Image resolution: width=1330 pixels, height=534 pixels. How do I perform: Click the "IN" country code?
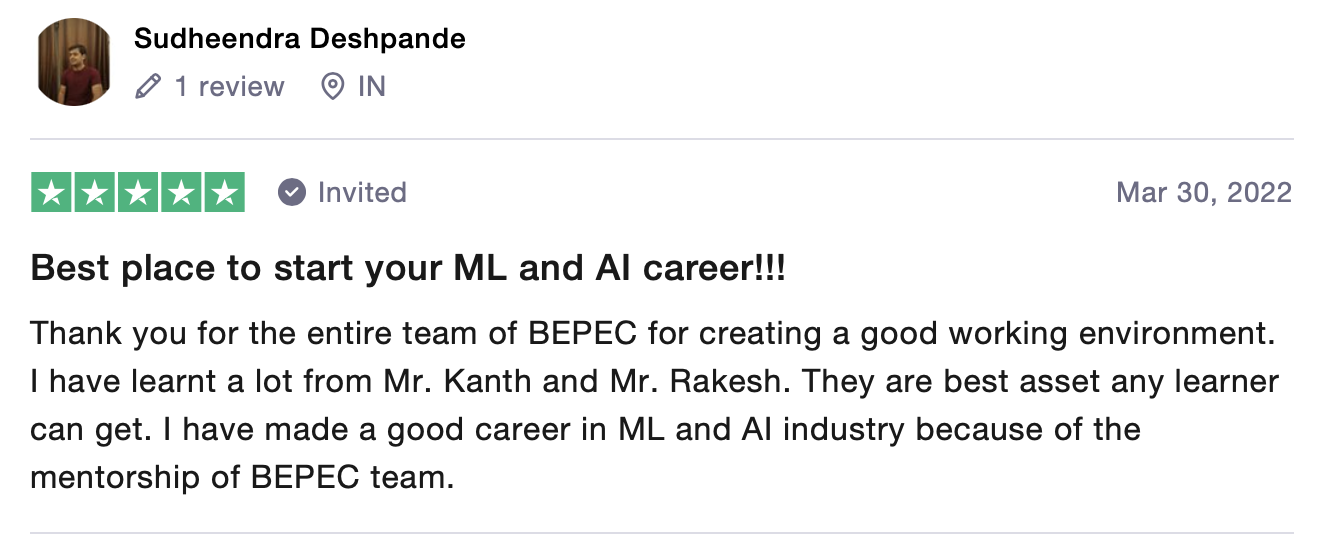click(371, 87)
